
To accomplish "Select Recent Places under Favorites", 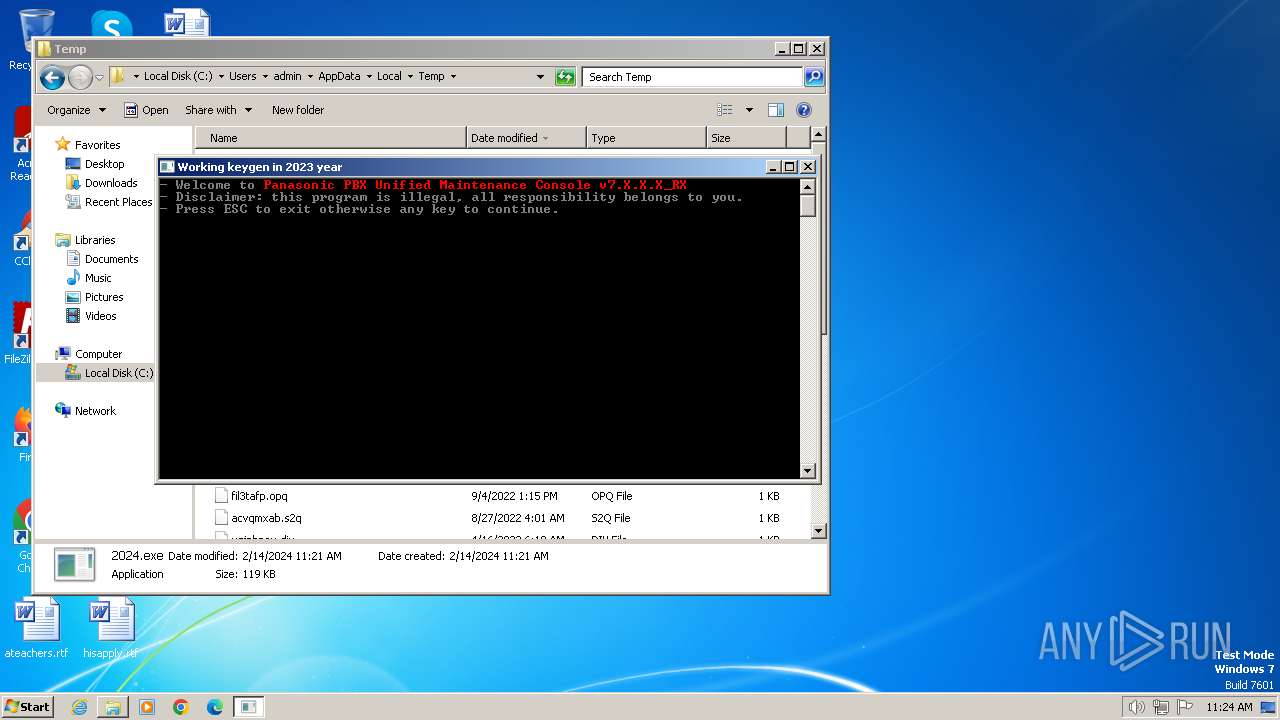I will pos(118,202).
